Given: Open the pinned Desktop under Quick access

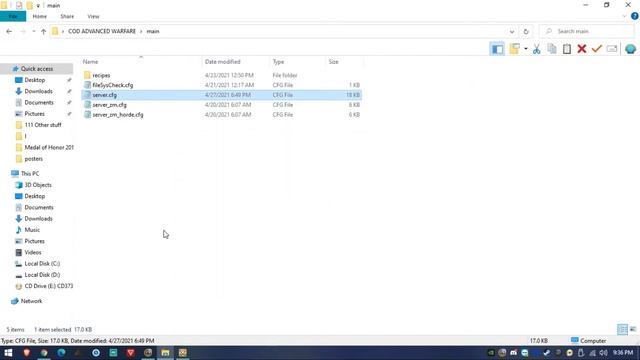Looking at the screenshot, I should (x=35, y=80).
